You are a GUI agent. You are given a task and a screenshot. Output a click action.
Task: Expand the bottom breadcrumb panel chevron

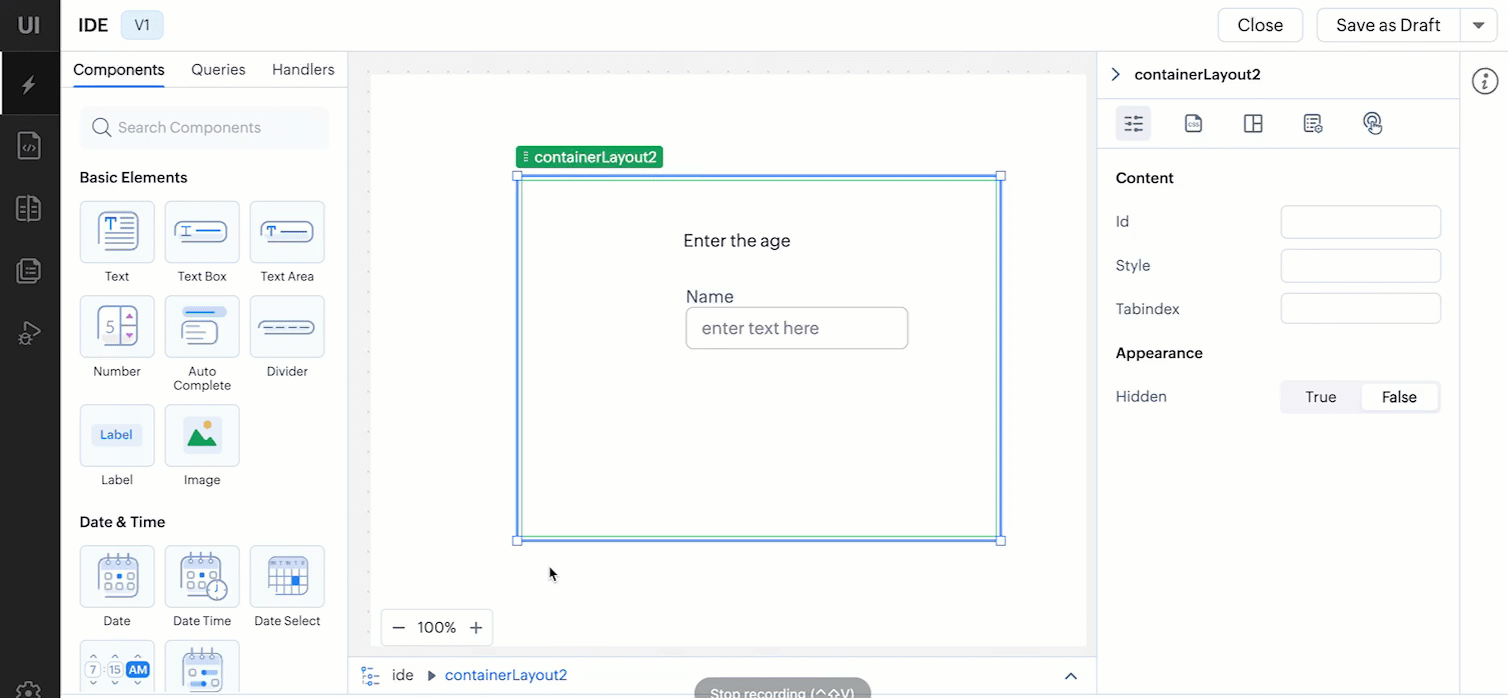(1071, 676)
